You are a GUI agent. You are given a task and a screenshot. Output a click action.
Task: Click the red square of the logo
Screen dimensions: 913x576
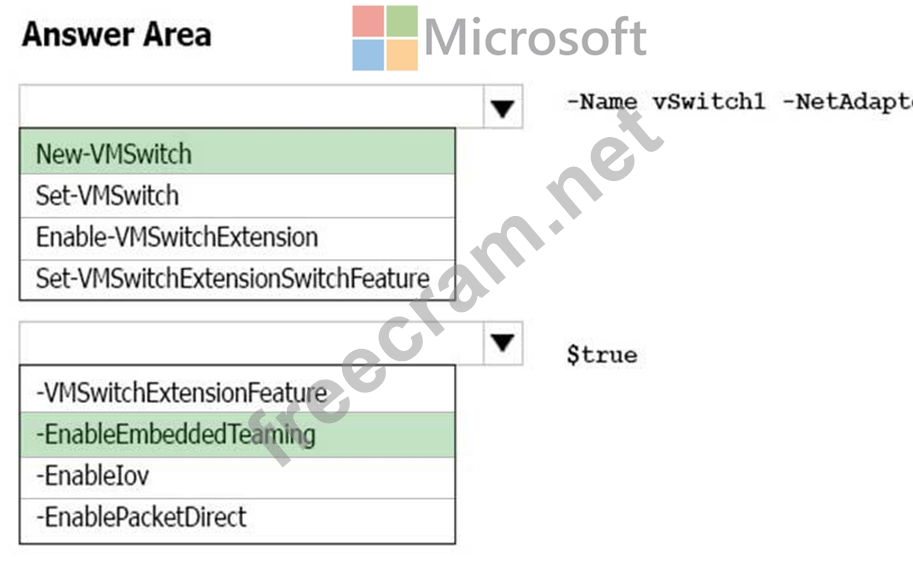click(x=368, y=21)
